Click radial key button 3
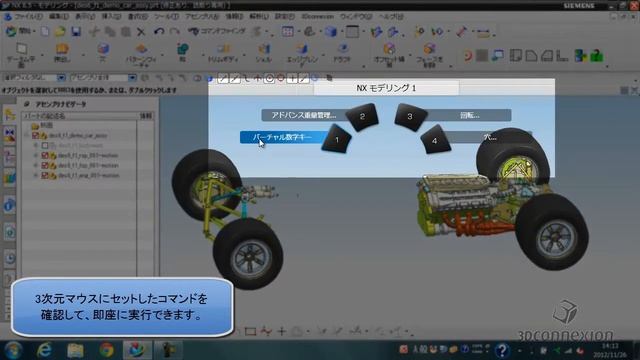The image size is (640, 360). (410, 117)
